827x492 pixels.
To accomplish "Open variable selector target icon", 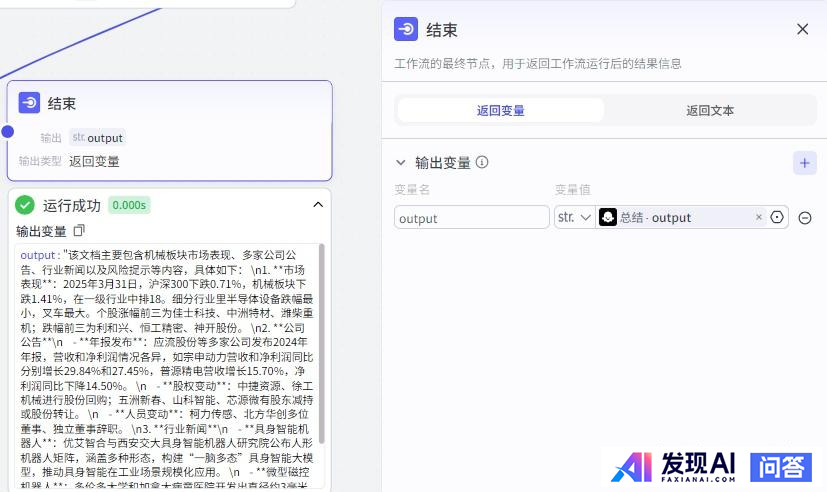I will tap(778, 217).
